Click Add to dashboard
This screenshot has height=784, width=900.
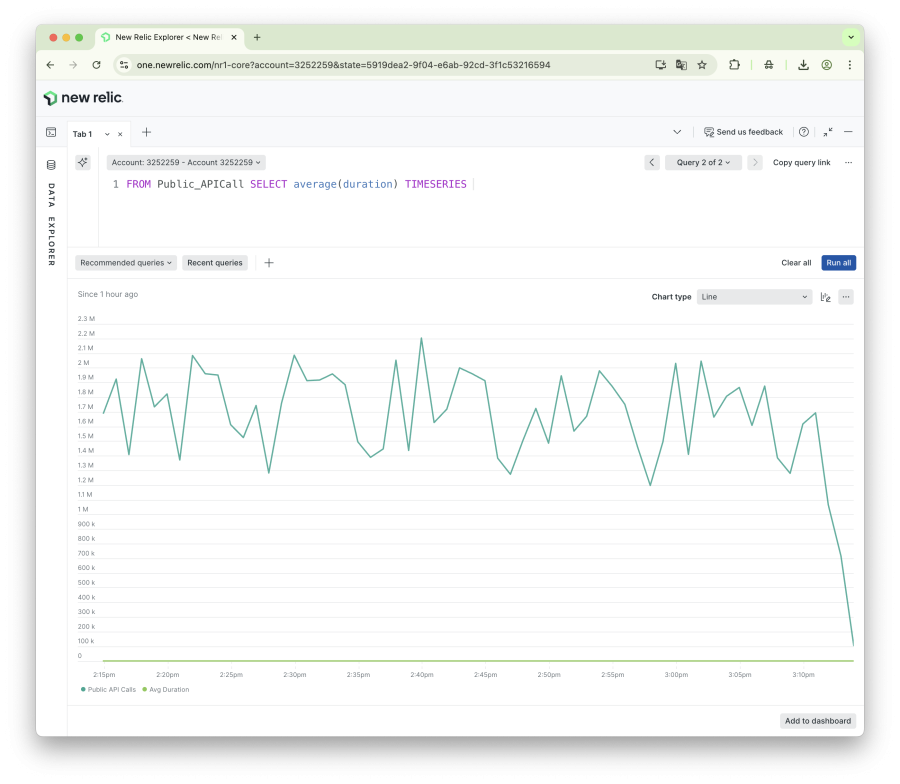coord(817,721)
